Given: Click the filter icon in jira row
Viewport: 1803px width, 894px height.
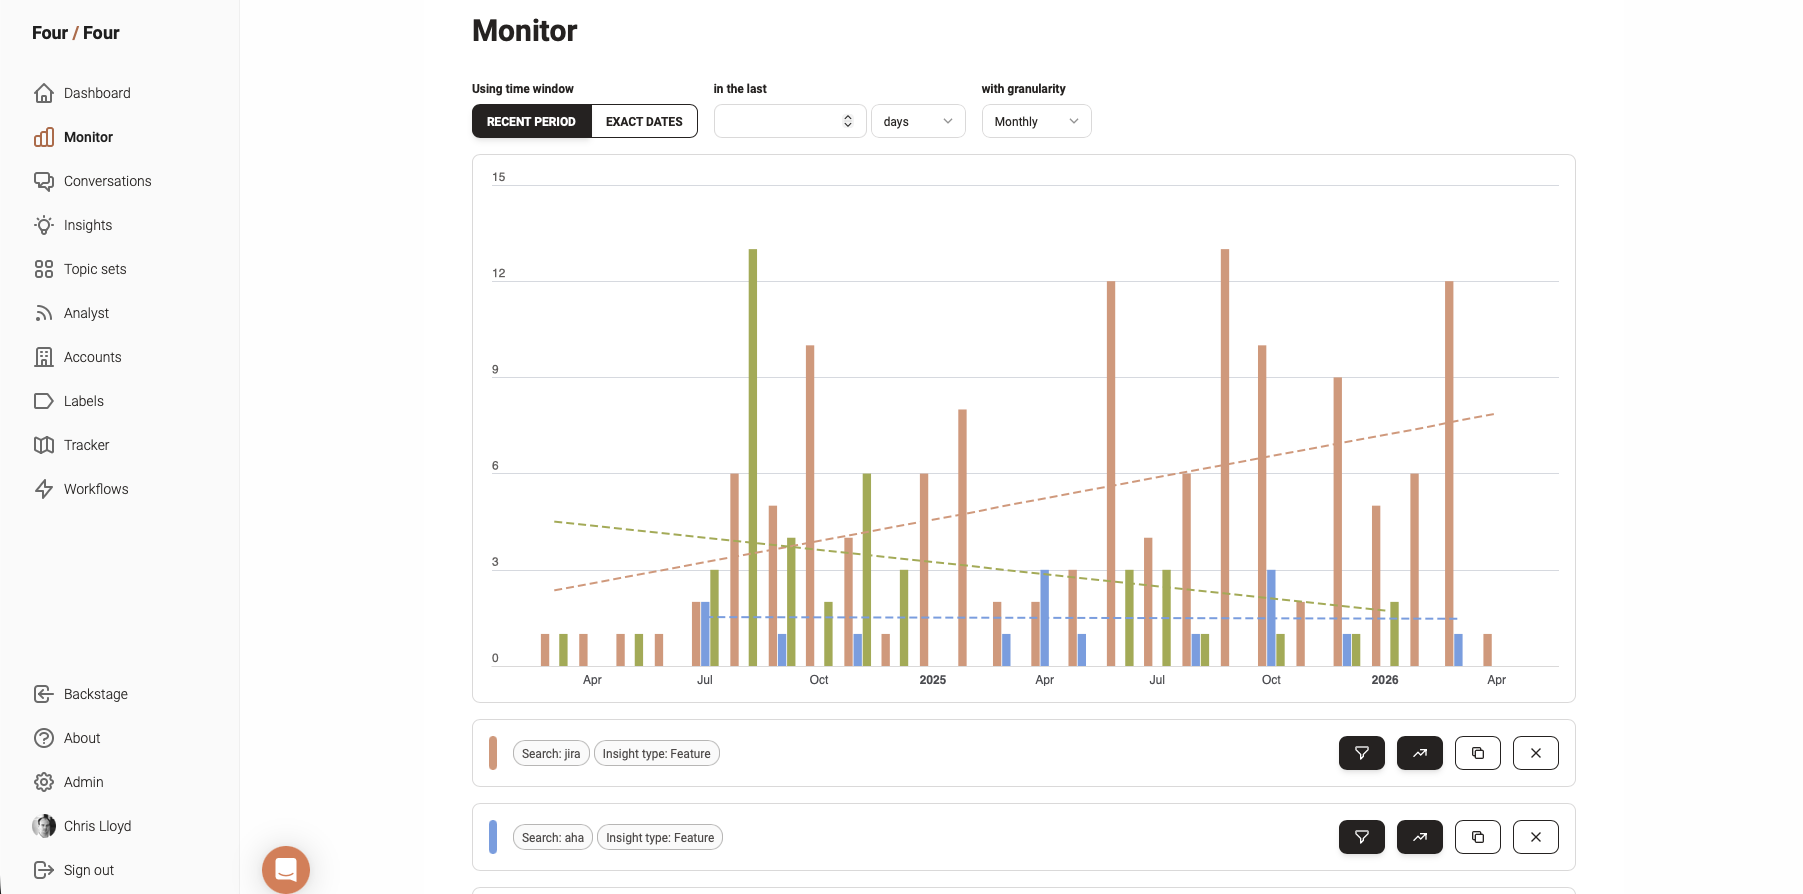Looking at the screenshot, I should 1361,753.
